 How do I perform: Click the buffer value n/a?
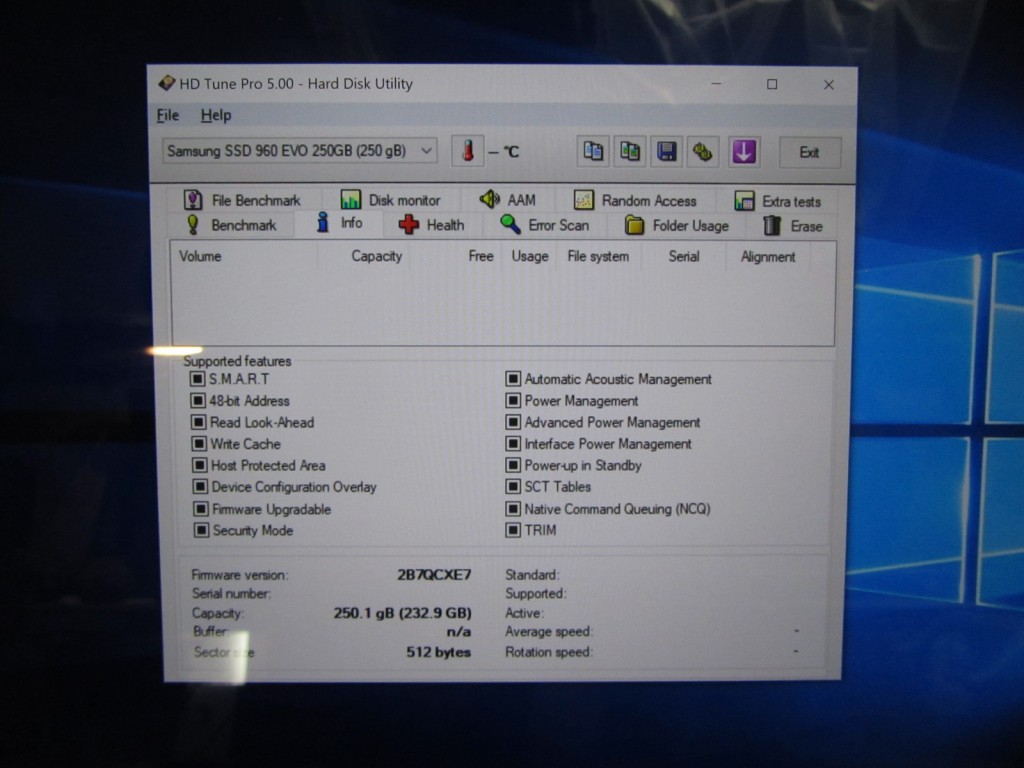(x=458, y=632)
